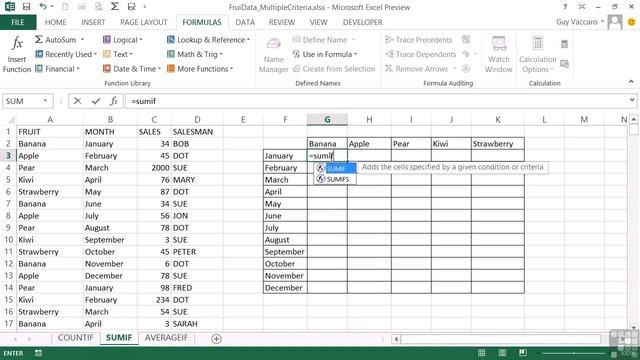Choose SUMIF from the autocomplete list
The width and height of the screenshot is (640, 360).
tap(335, 169)
